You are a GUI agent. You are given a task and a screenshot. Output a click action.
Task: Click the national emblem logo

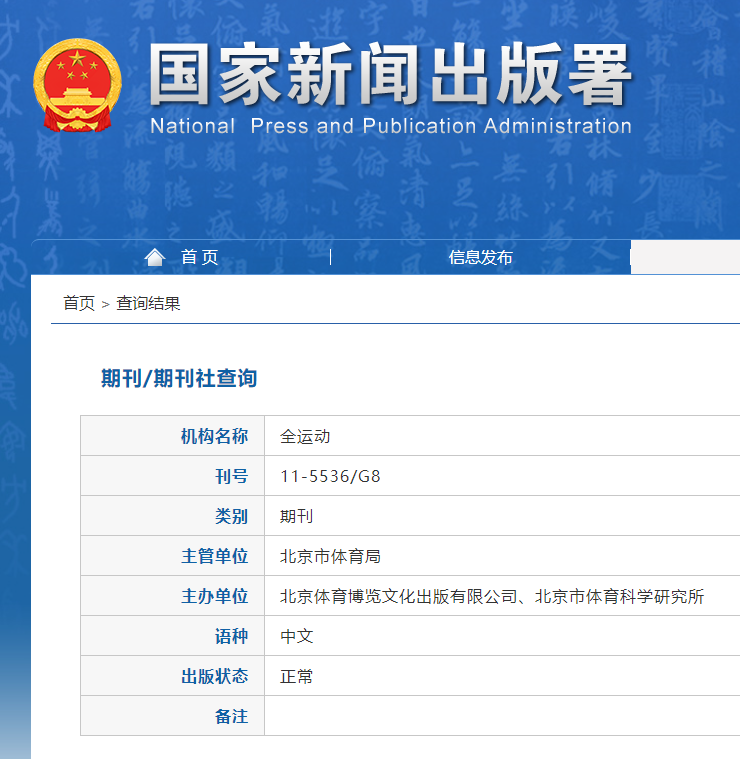pos(77,85)
